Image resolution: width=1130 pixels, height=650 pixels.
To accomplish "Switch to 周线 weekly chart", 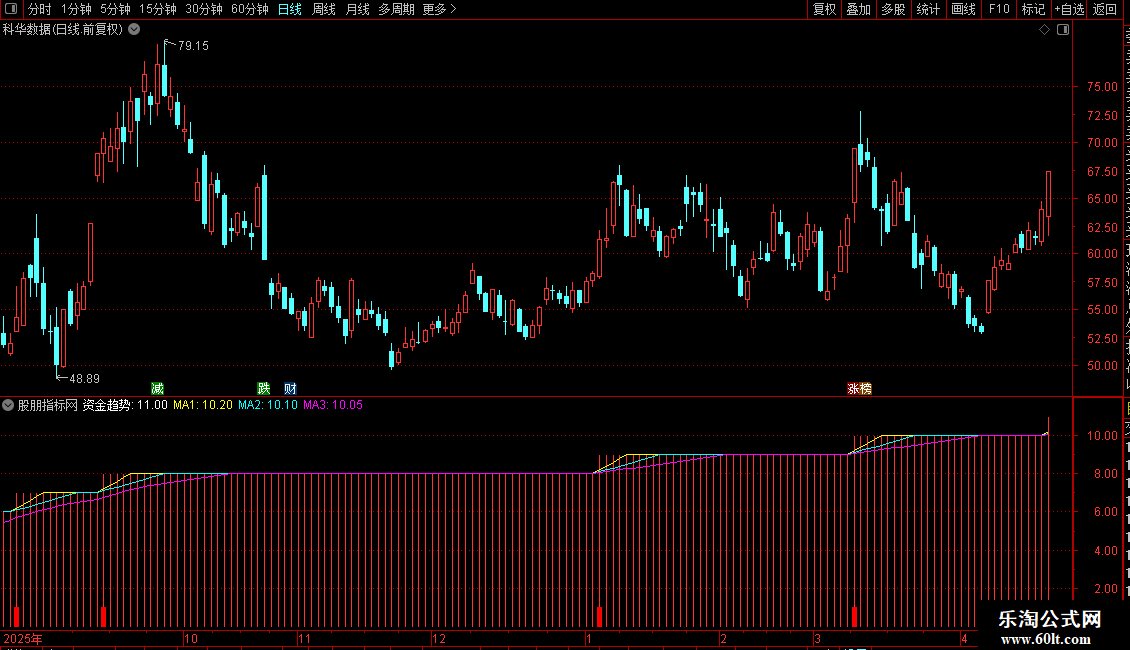I will click(324, 9).
